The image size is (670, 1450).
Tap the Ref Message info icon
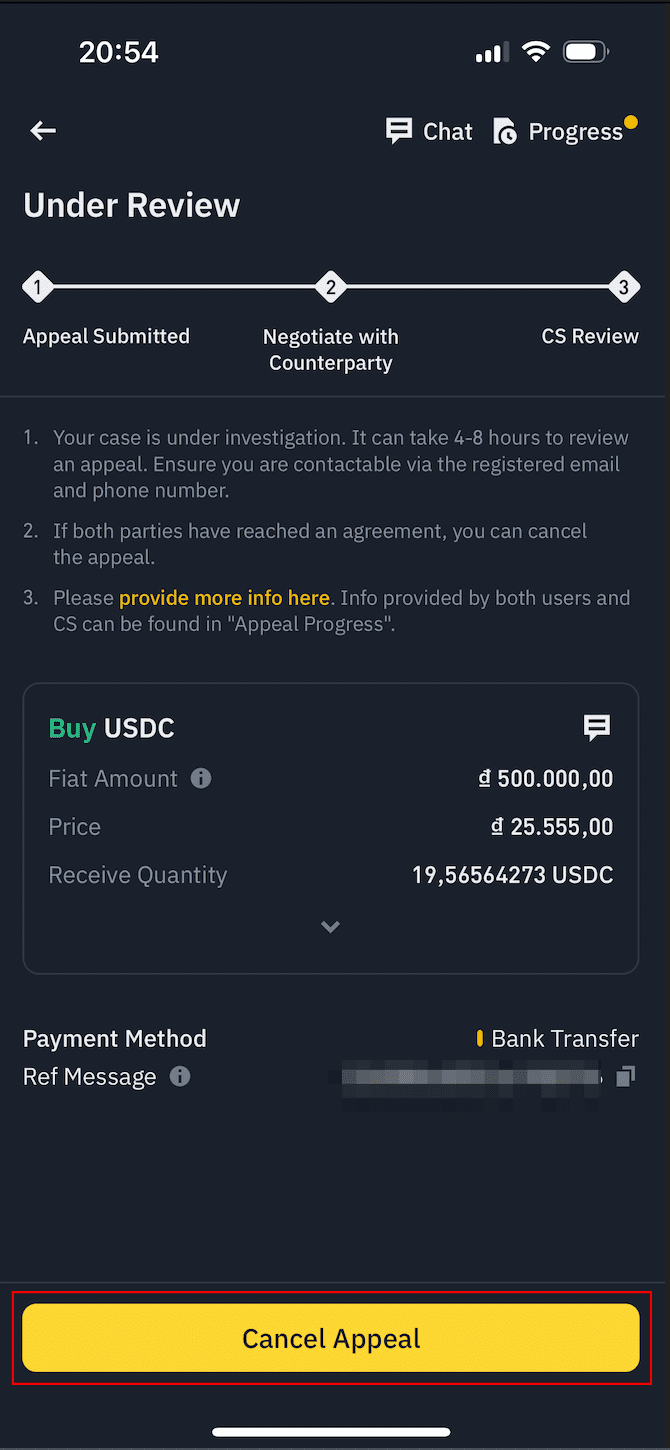(x=180, y=1076)
